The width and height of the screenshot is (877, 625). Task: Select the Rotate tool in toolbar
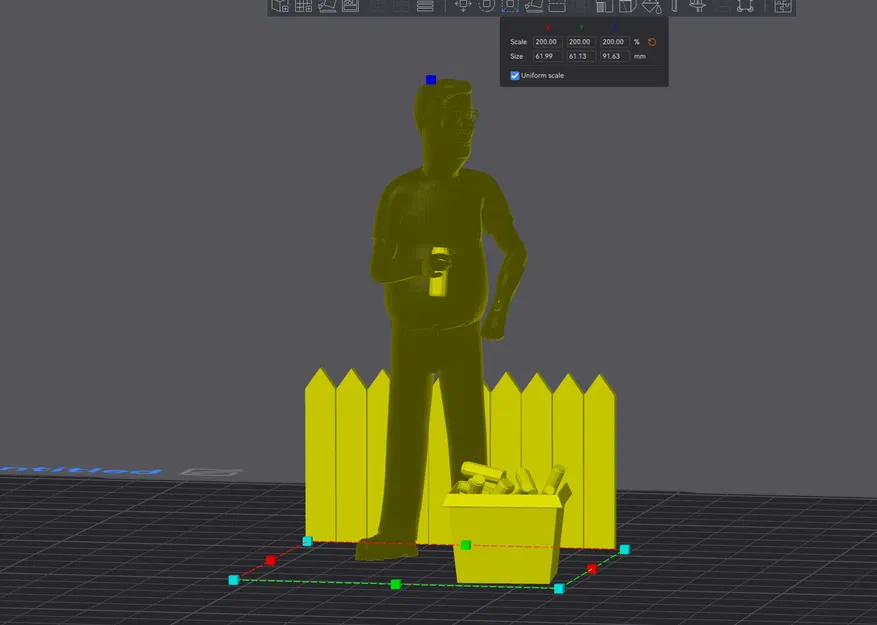click(487, 6)
